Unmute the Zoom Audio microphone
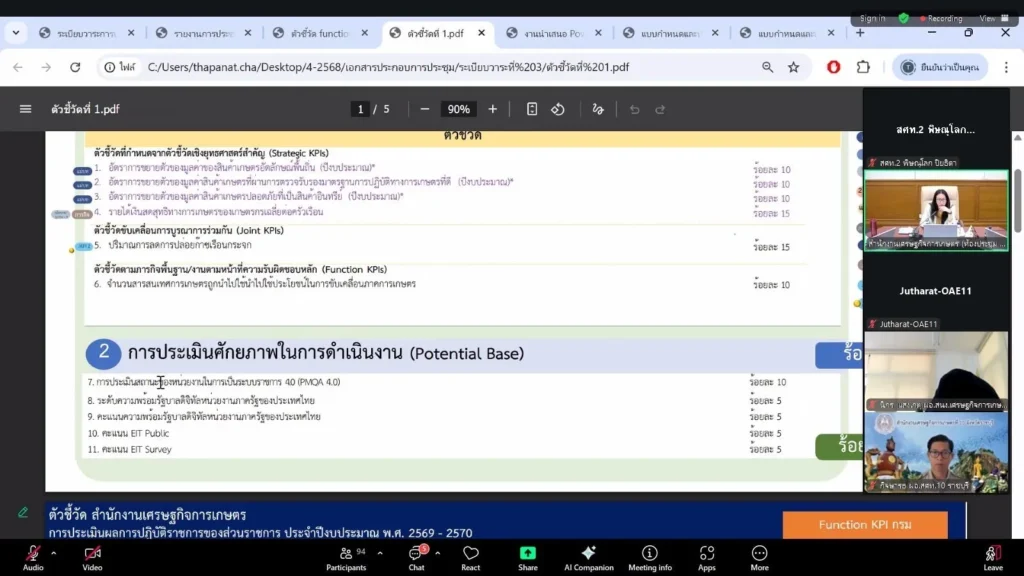The image size is (1024, 576). point(33,557)
